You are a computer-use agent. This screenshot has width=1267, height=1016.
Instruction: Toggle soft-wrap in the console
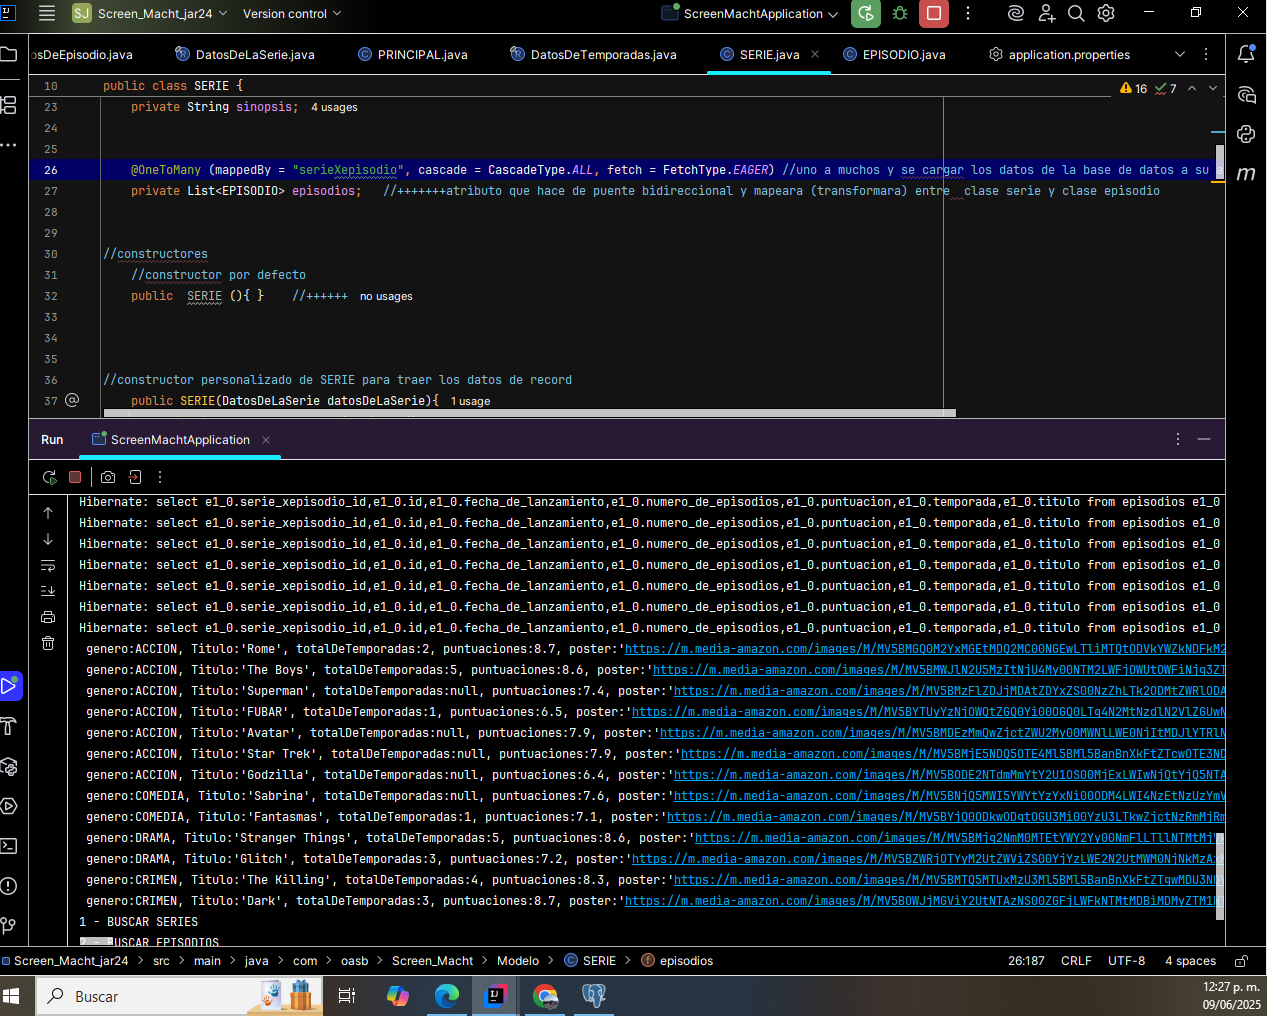tap(48, 565)
